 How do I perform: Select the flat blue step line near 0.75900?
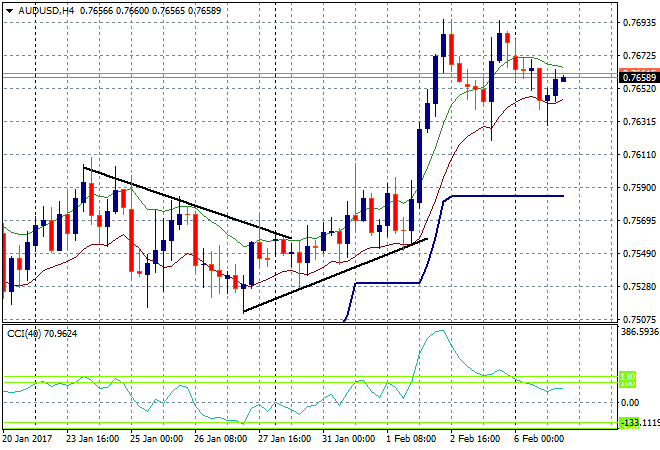tap(507, 196)
